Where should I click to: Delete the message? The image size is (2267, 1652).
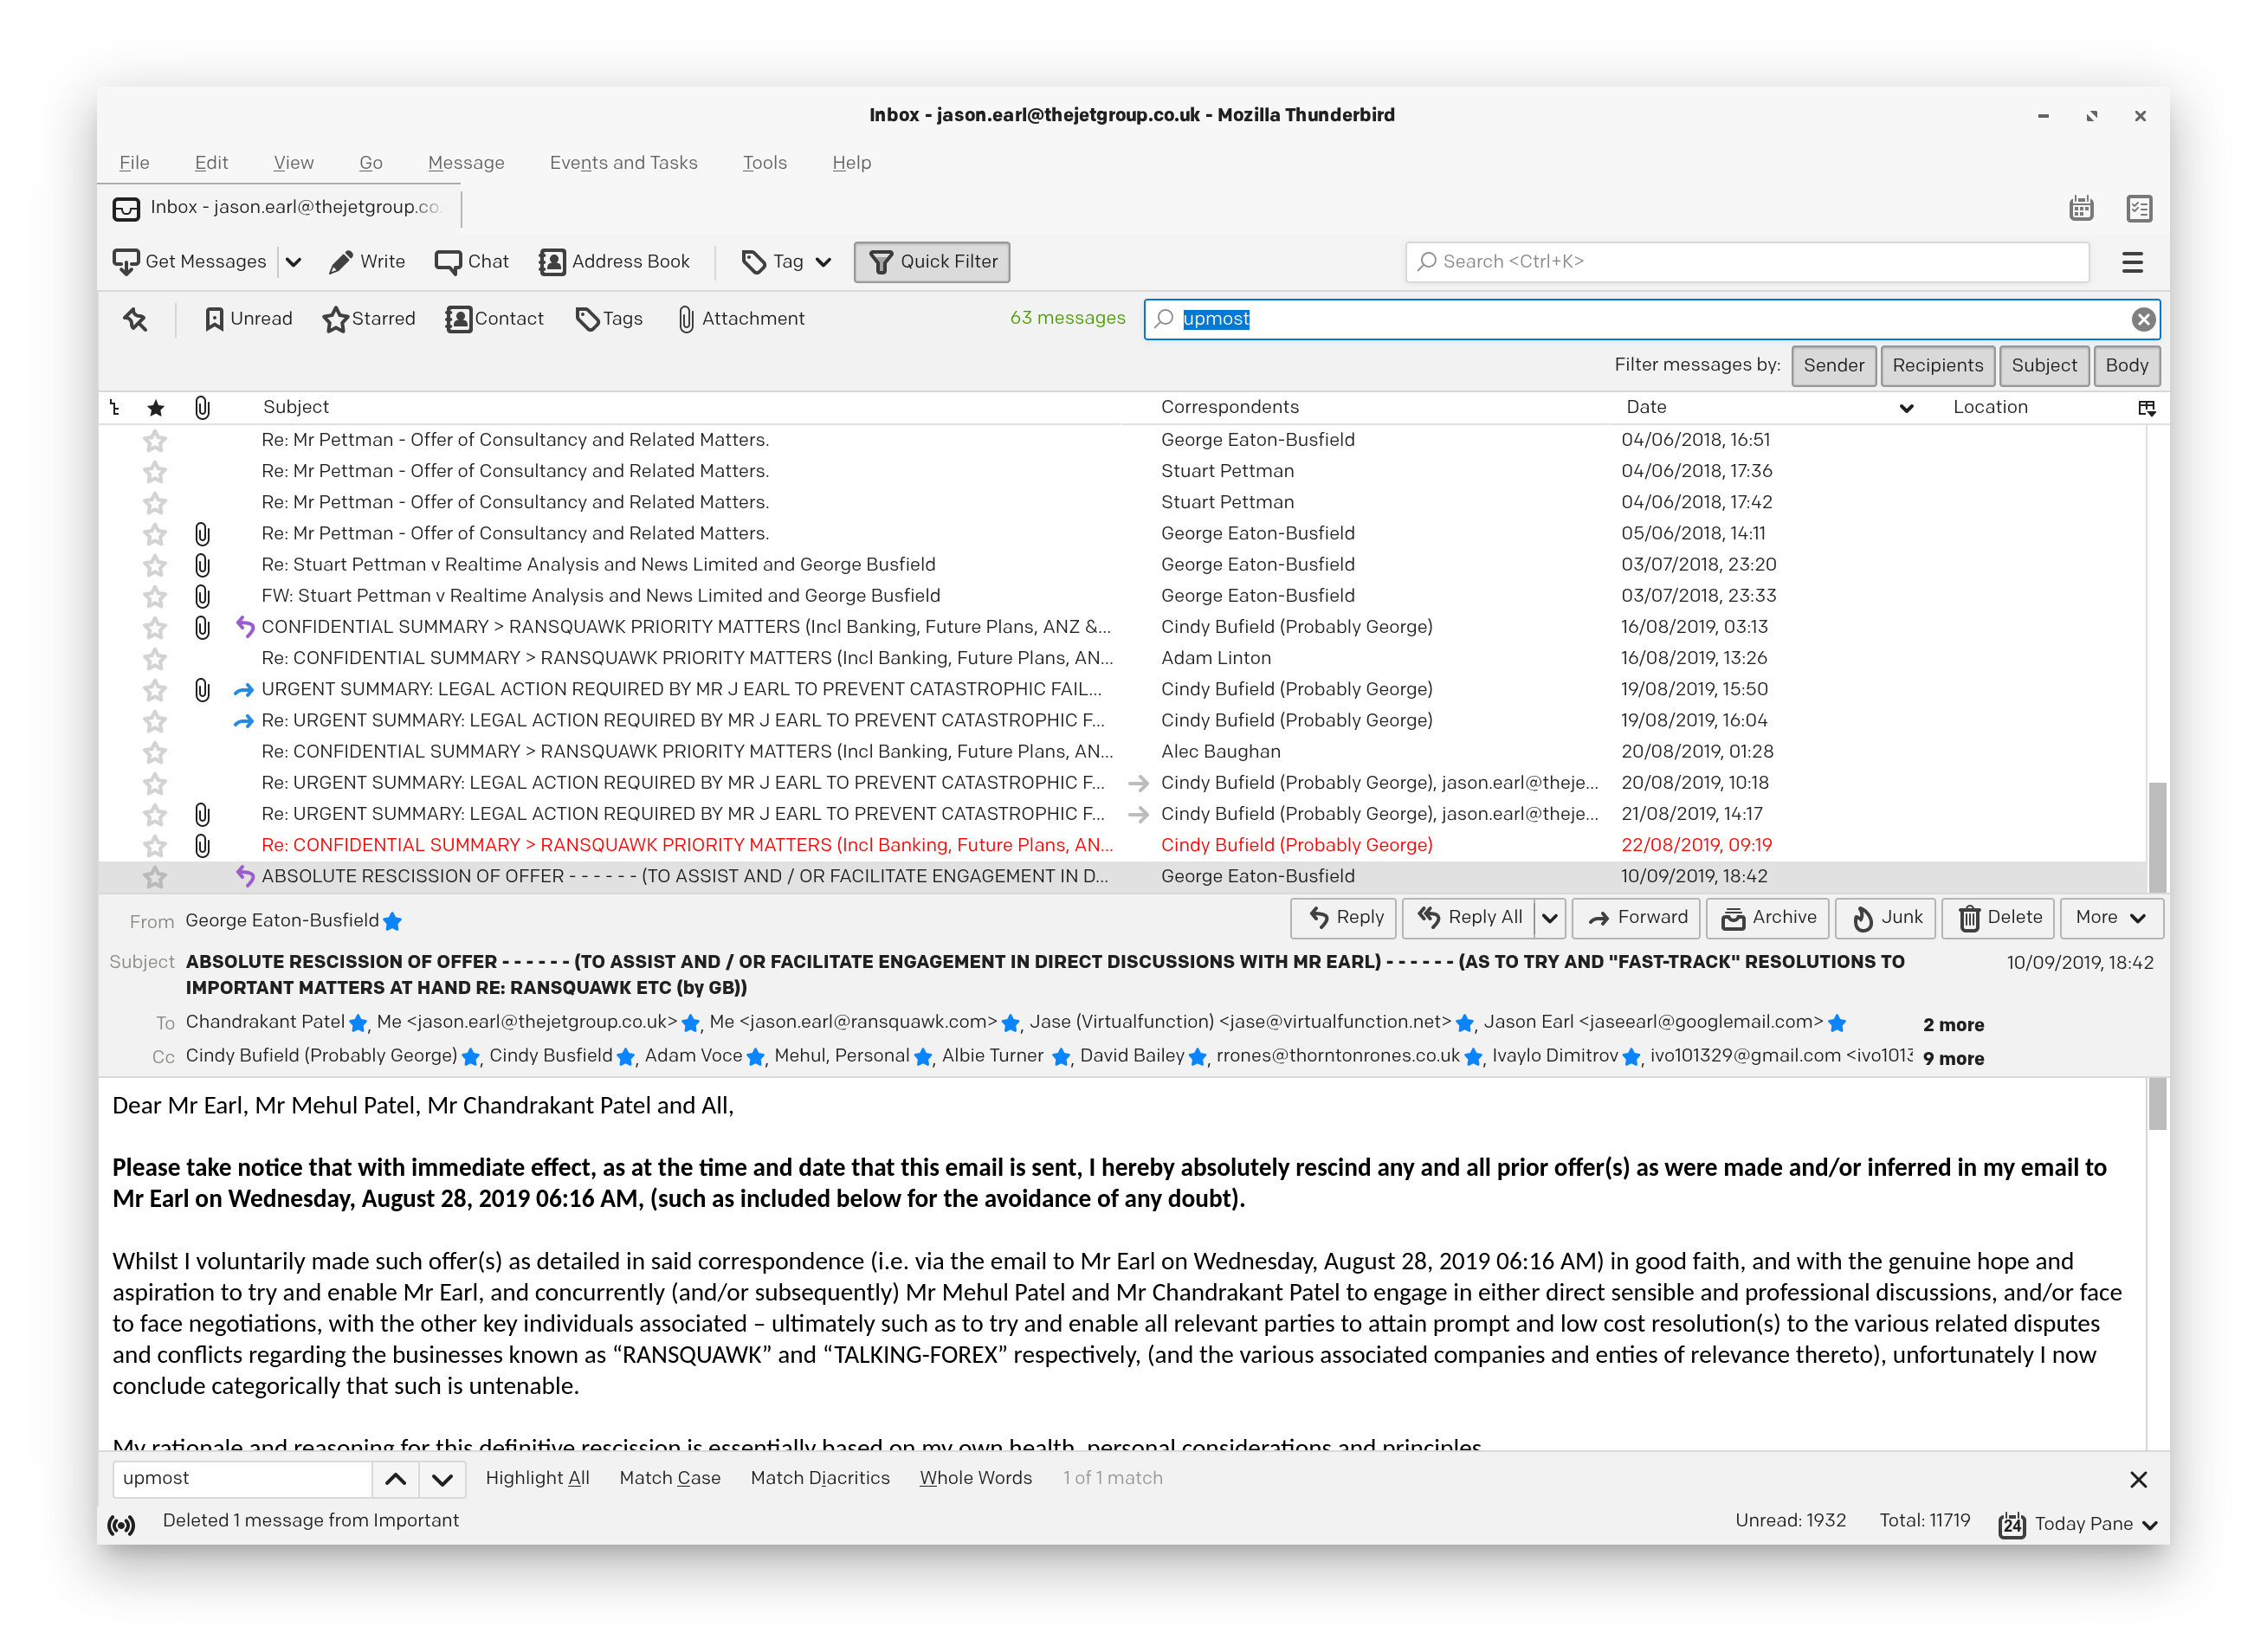[x=1997, y=918]
